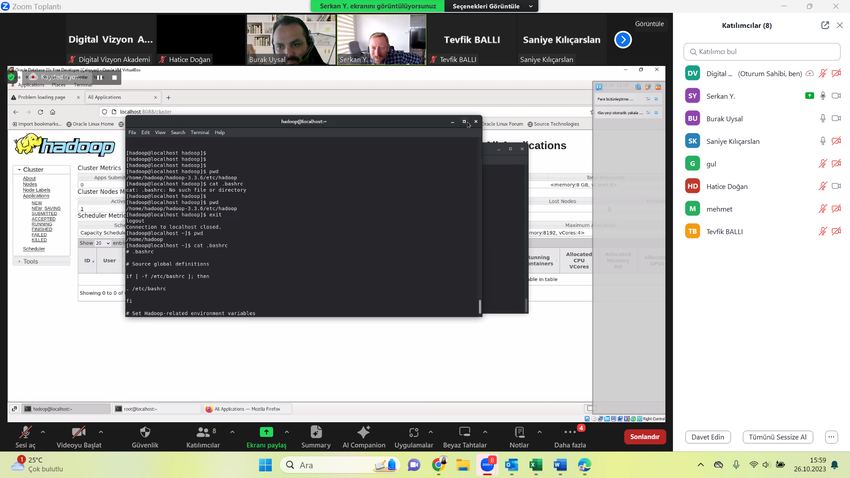Toggle camera-off icon for mehmet
This screenshot has width=850, height=478.
point(836,209)
